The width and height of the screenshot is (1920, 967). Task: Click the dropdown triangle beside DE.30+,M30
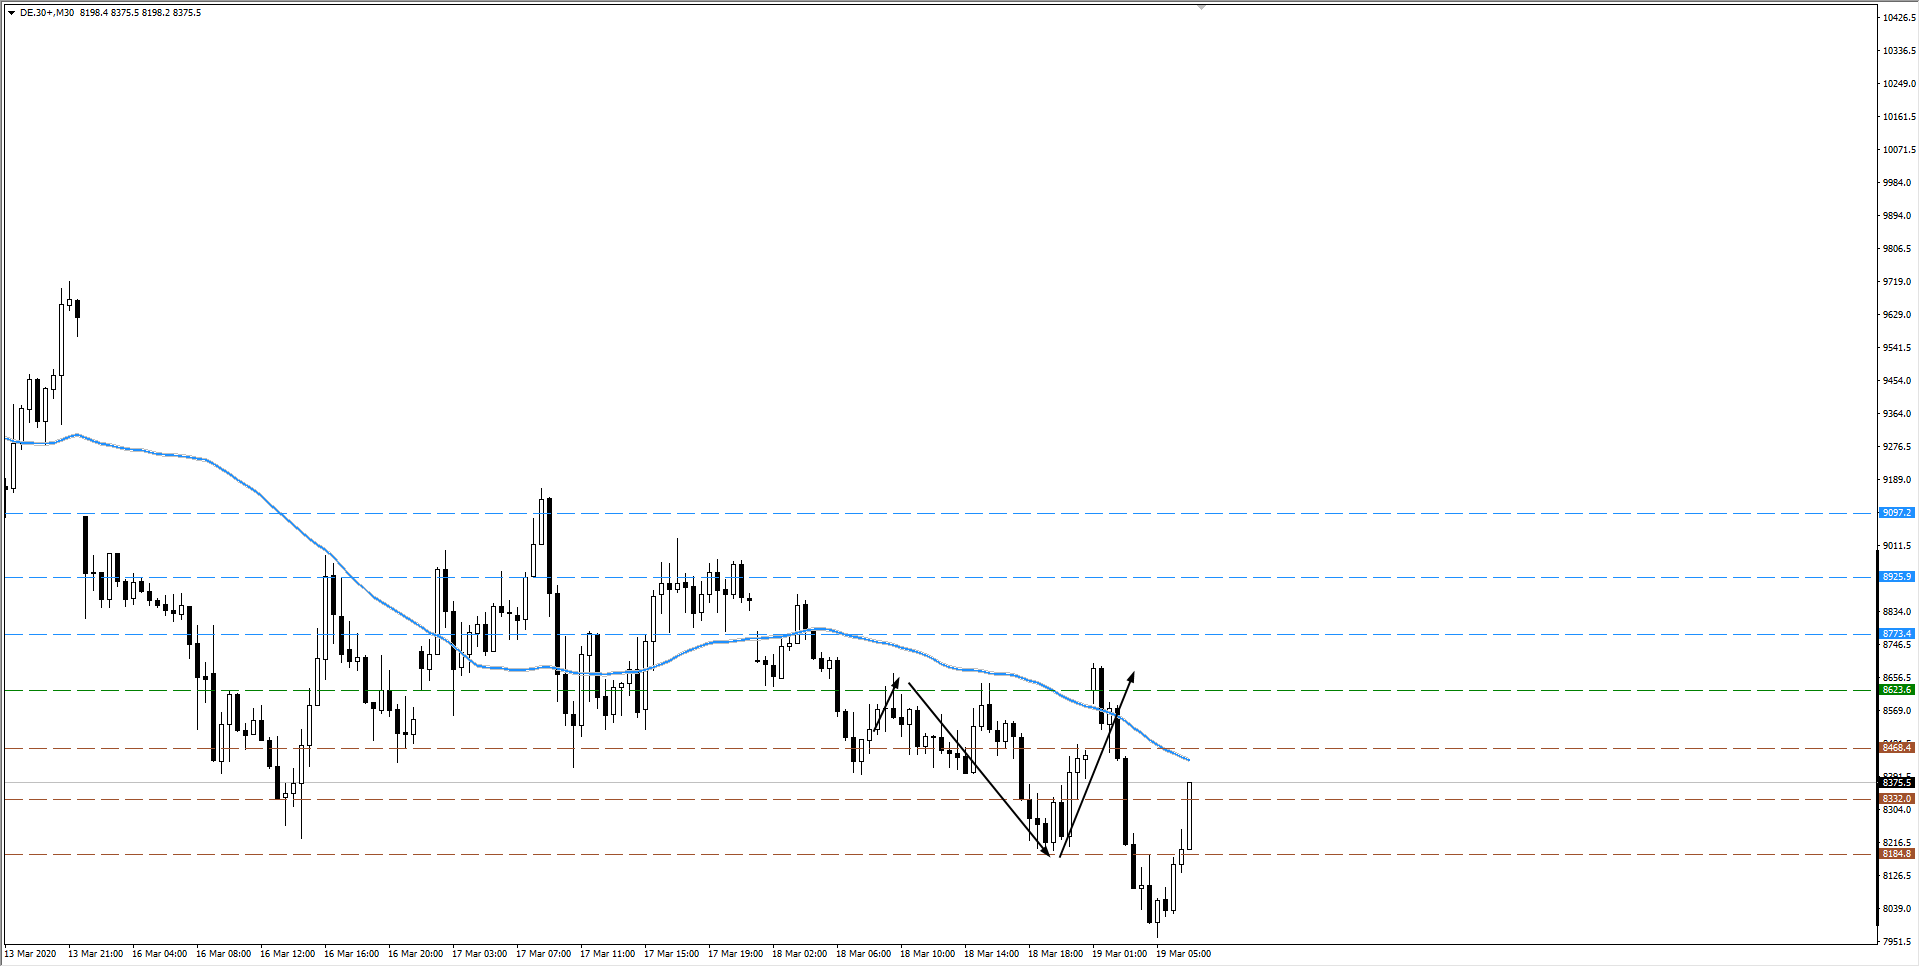(11, 13)
